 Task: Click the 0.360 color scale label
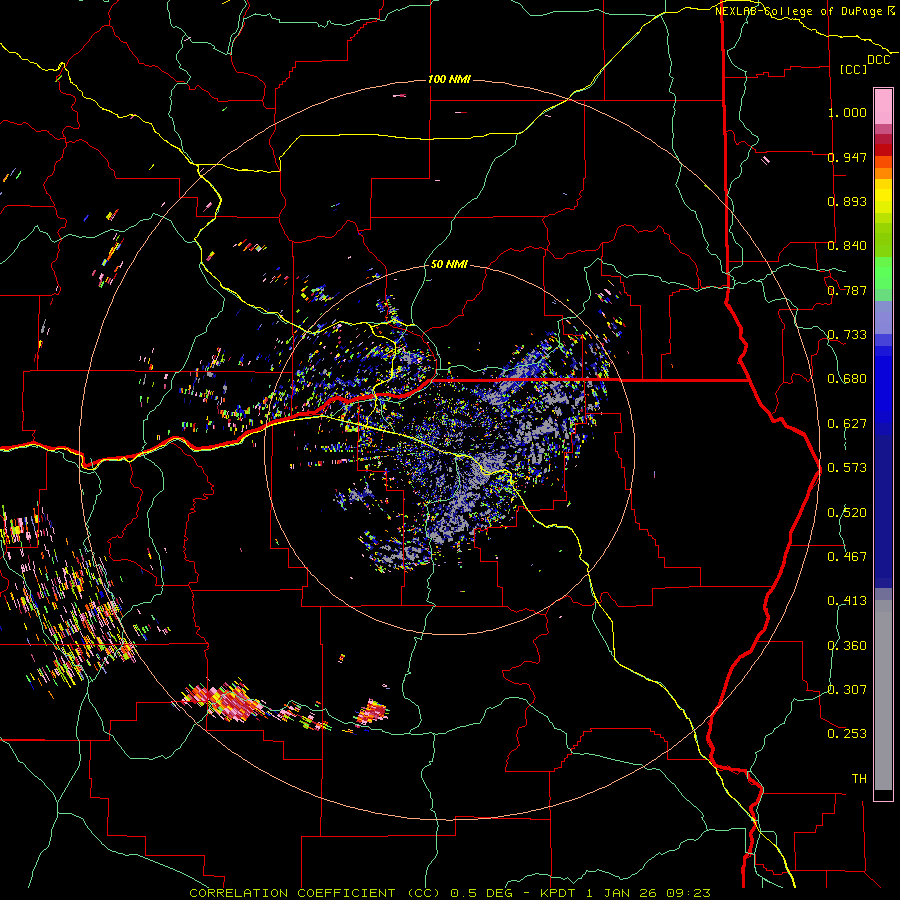click(847, 646)
